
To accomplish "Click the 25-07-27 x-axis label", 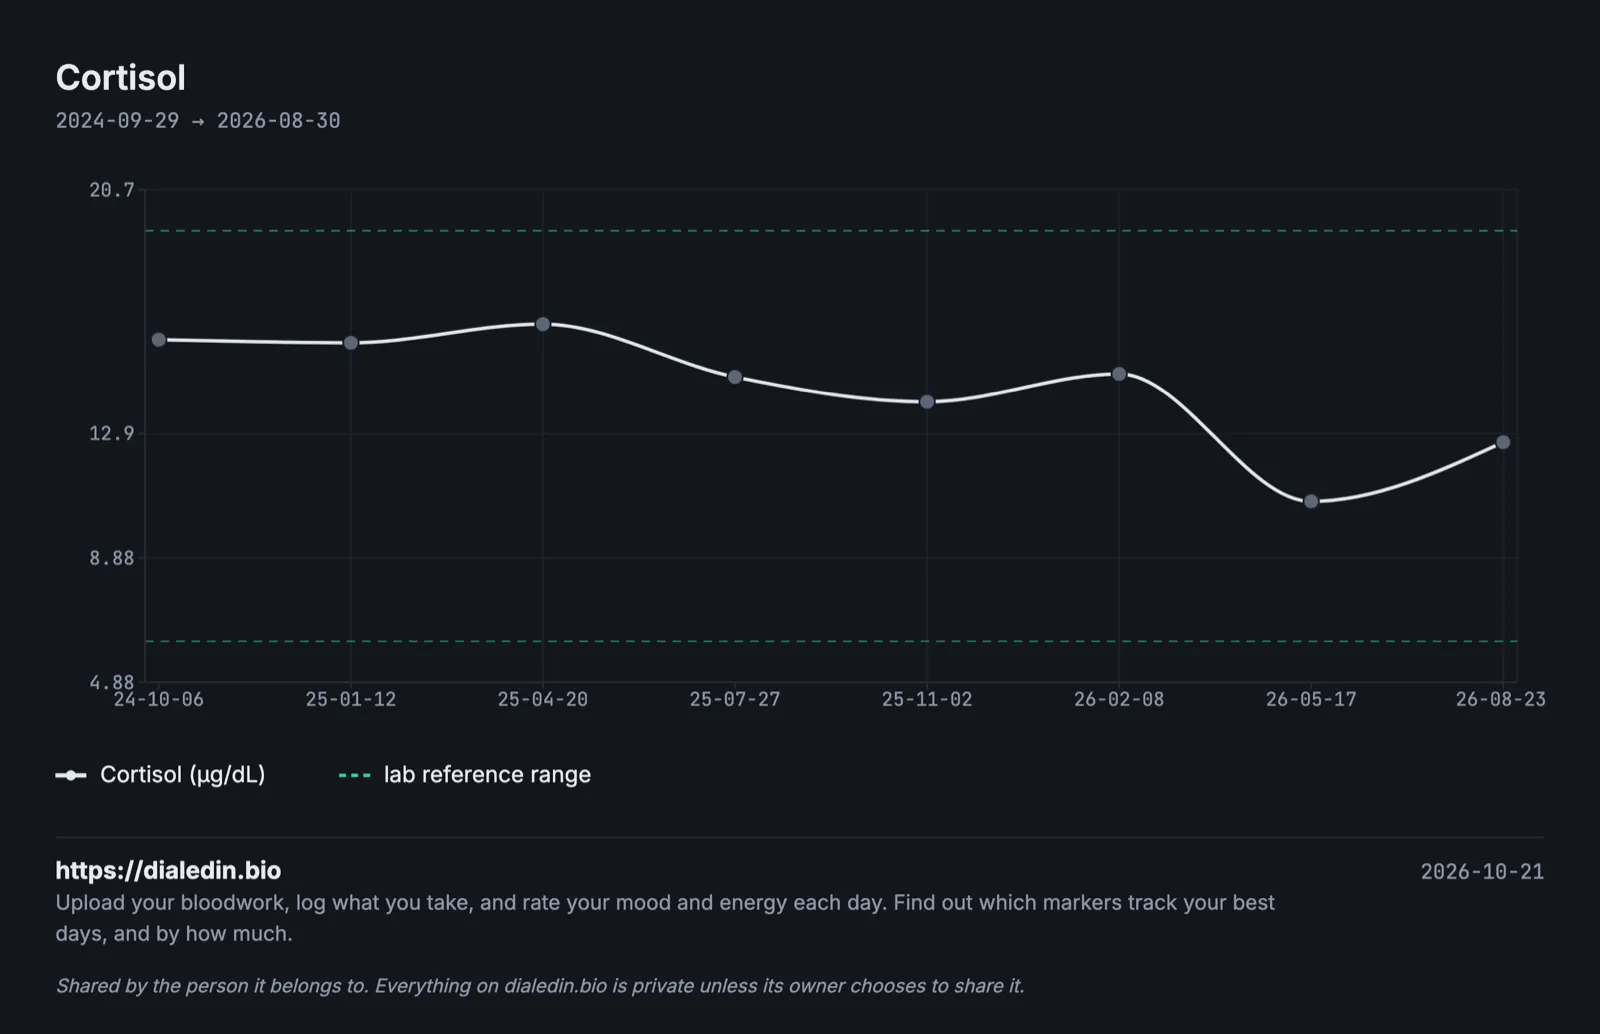I will (x=735, y=699).
